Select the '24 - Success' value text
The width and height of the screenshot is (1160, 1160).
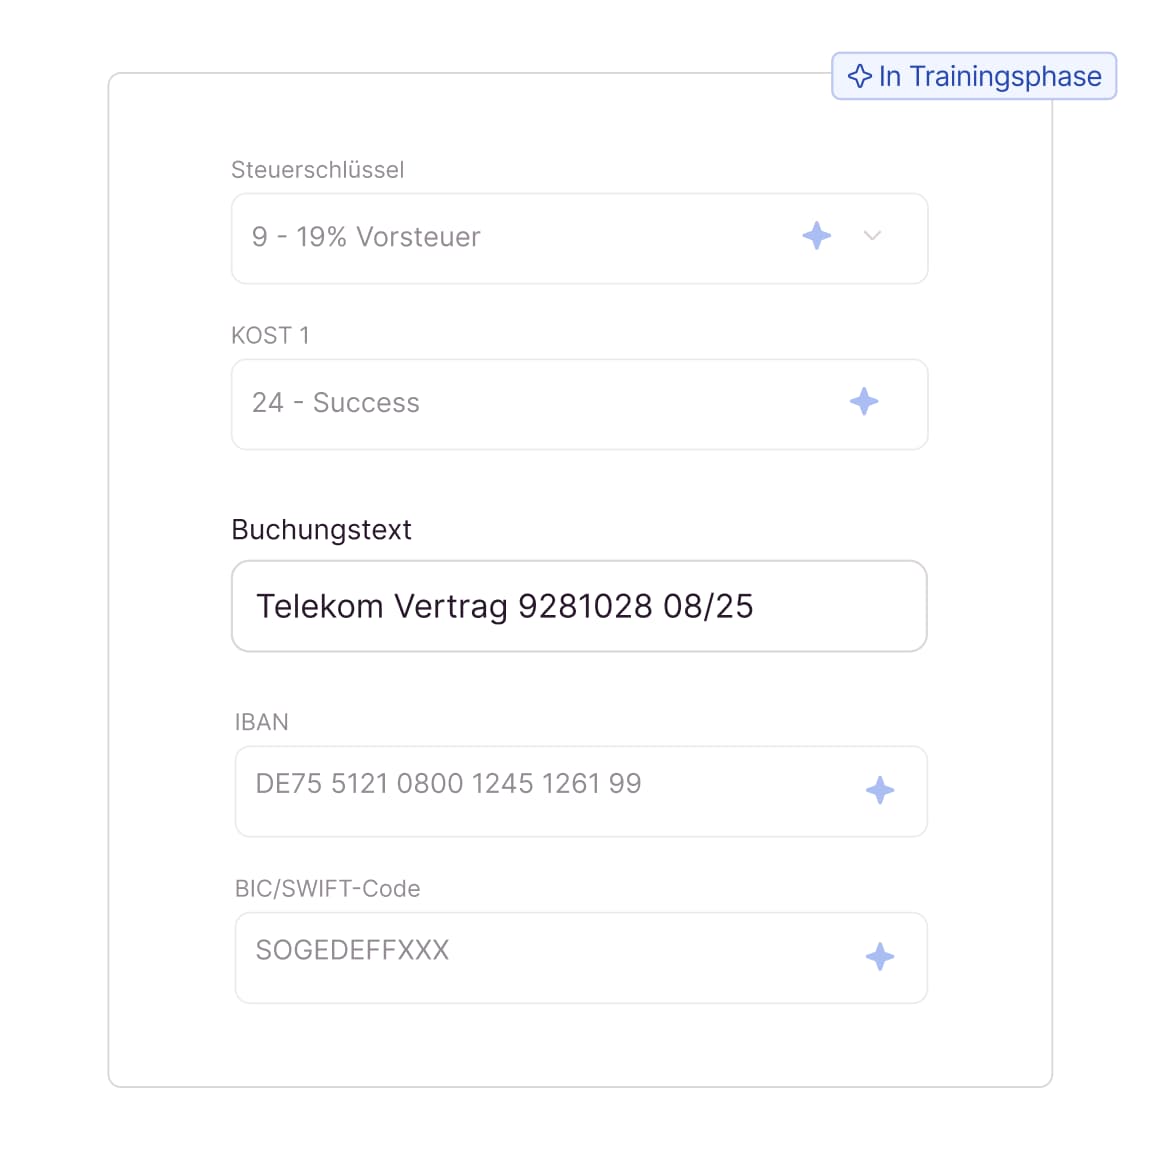point(336,402)
